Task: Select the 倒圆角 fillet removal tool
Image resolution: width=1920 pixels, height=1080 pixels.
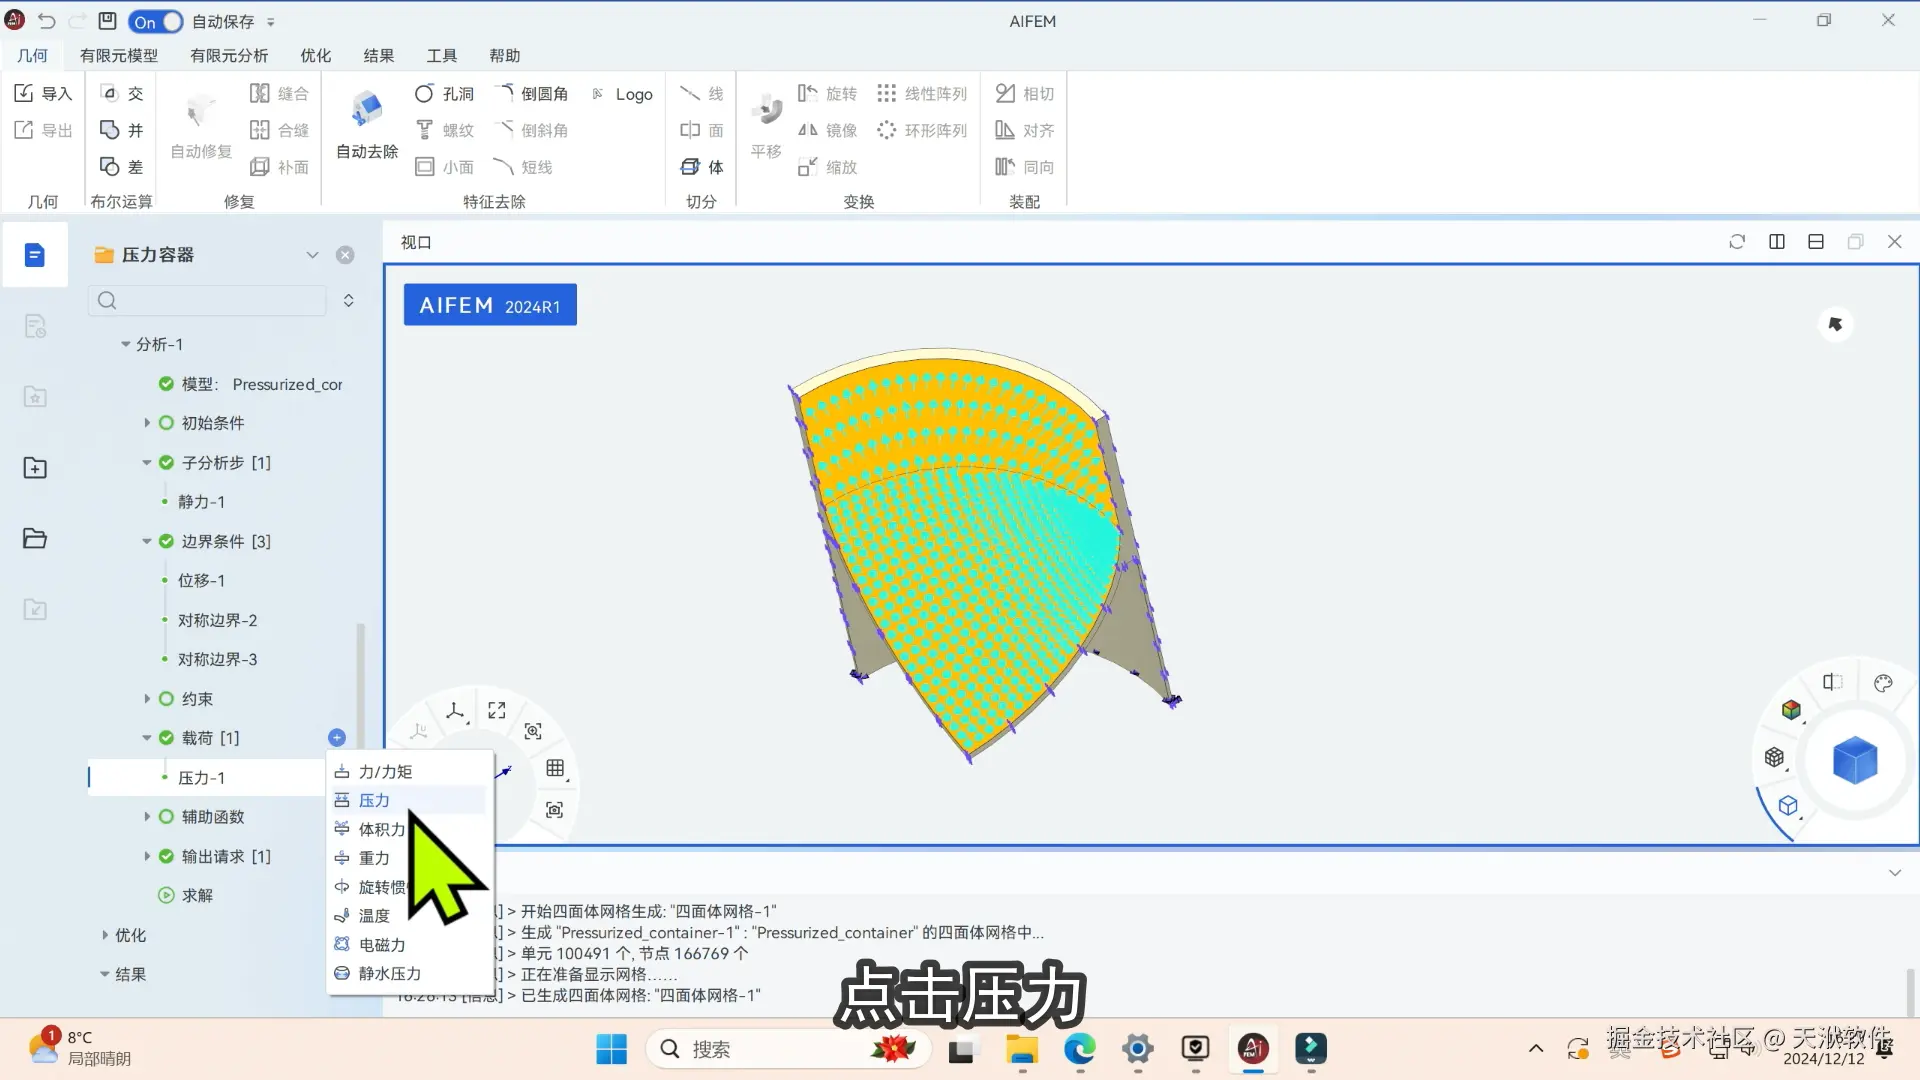Action: (533, 94)
